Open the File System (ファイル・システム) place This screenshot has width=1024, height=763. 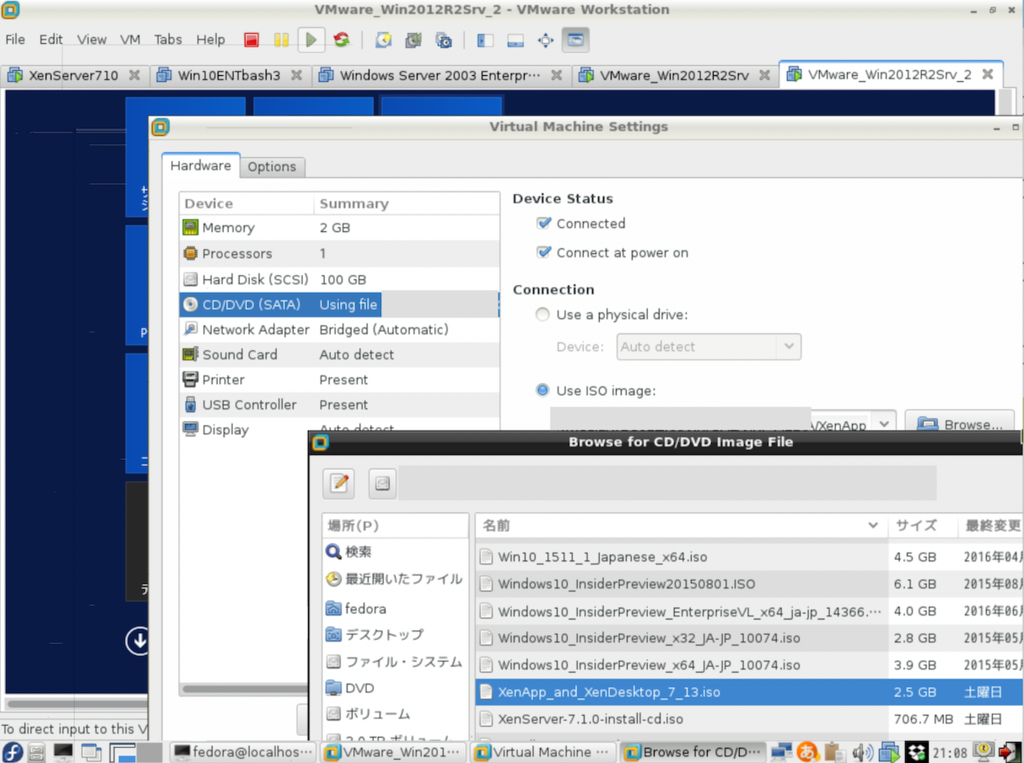395,662
